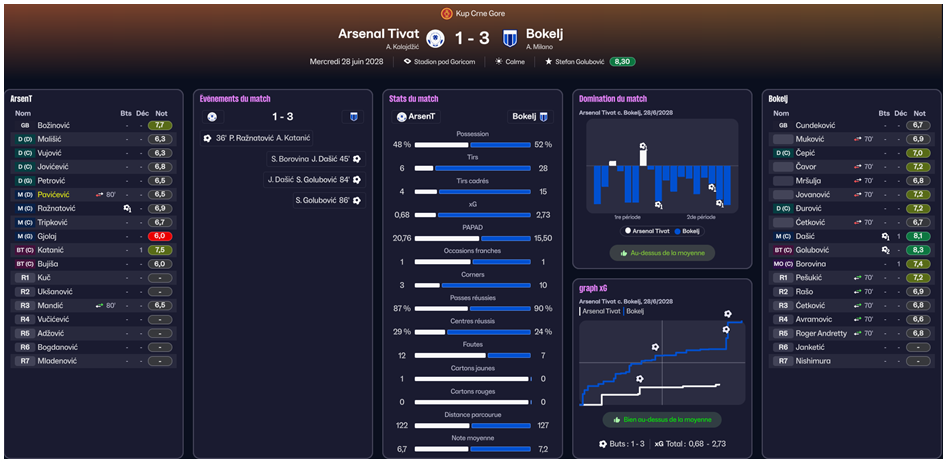The image size is (947, 463).
Task: Select Bokelj team chip in match stats
Action: [x=529, y=116]
